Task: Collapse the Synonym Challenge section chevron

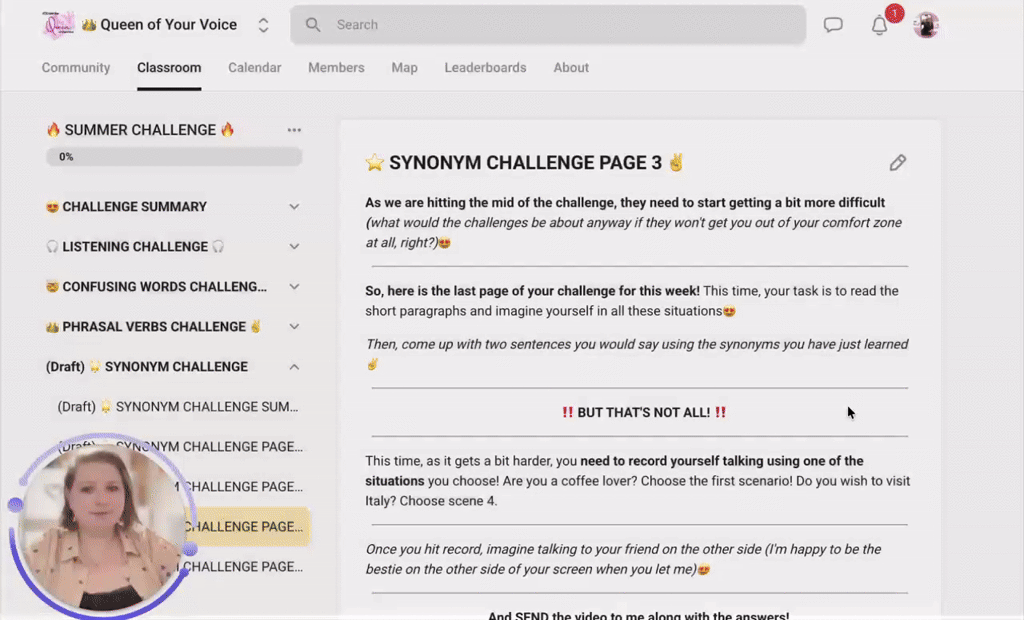Action: pos(295,367)
